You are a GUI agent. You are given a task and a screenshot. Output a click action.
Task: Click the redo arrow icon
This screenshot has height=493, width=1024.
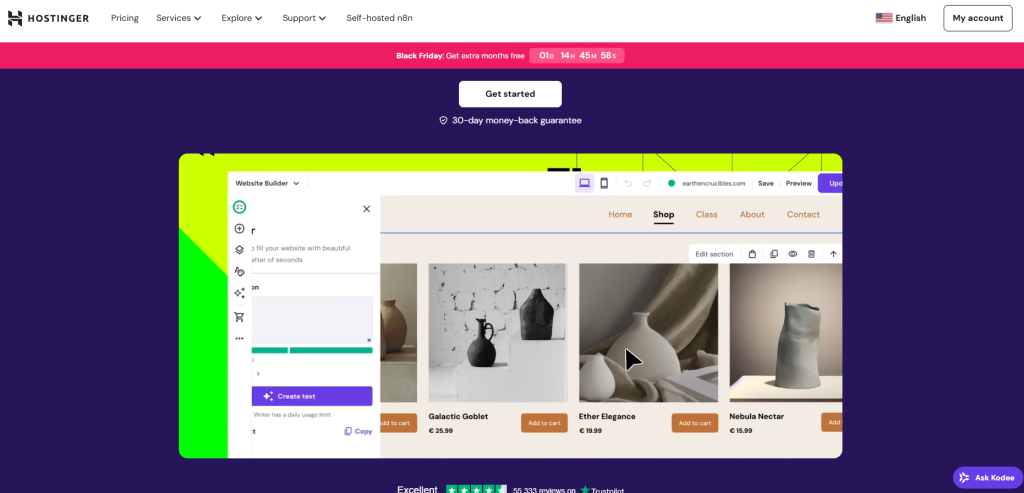647,183
